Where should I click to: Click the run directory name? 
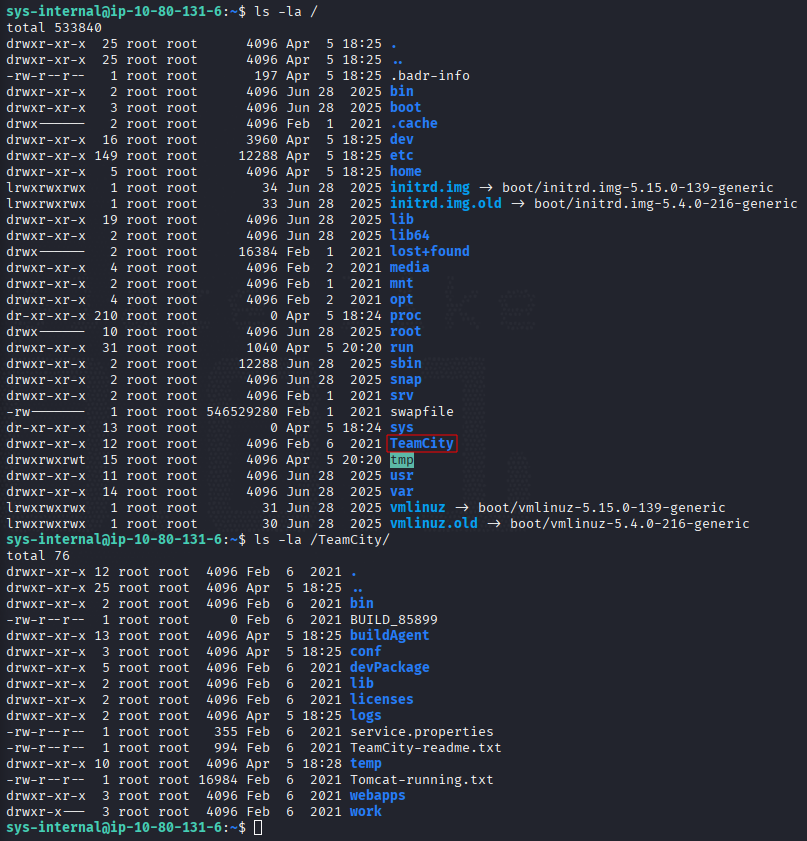402,348
